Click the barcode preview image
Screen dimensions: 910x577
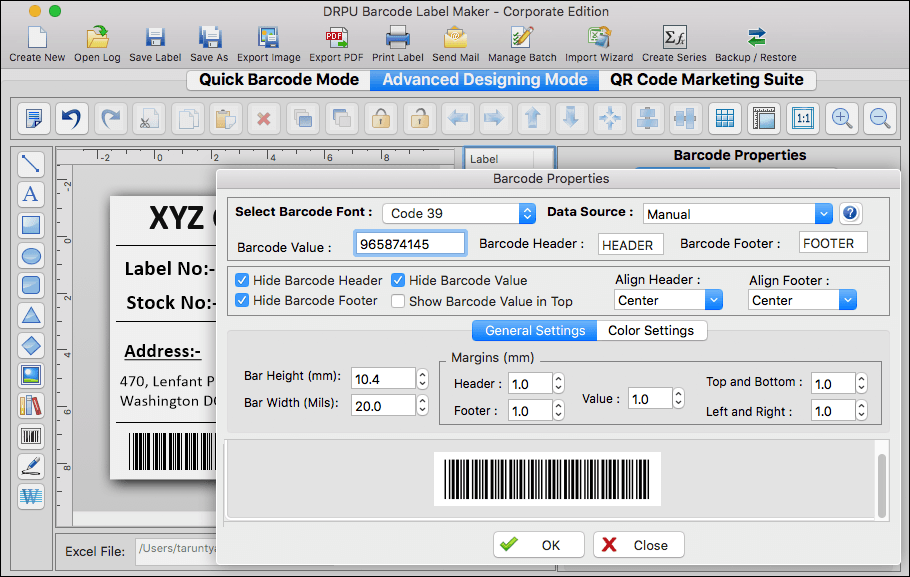pos(547,479)
